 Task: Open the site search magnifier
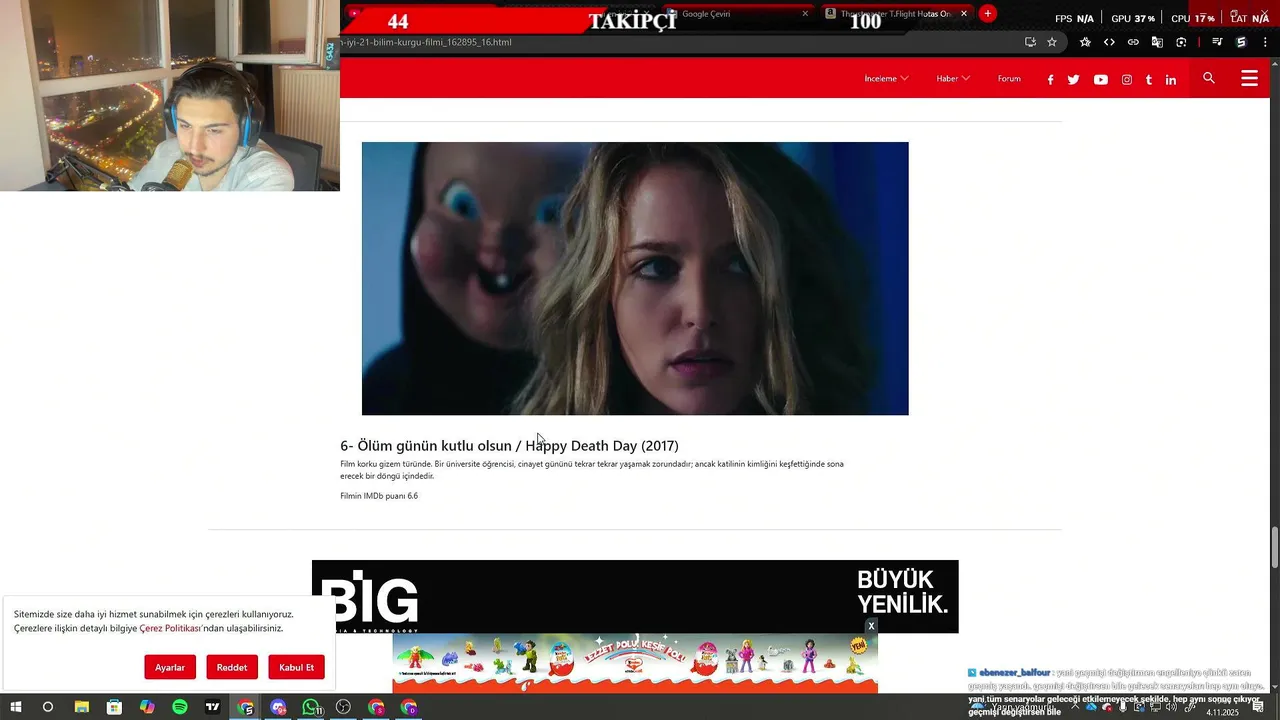tap(1209, 78)
